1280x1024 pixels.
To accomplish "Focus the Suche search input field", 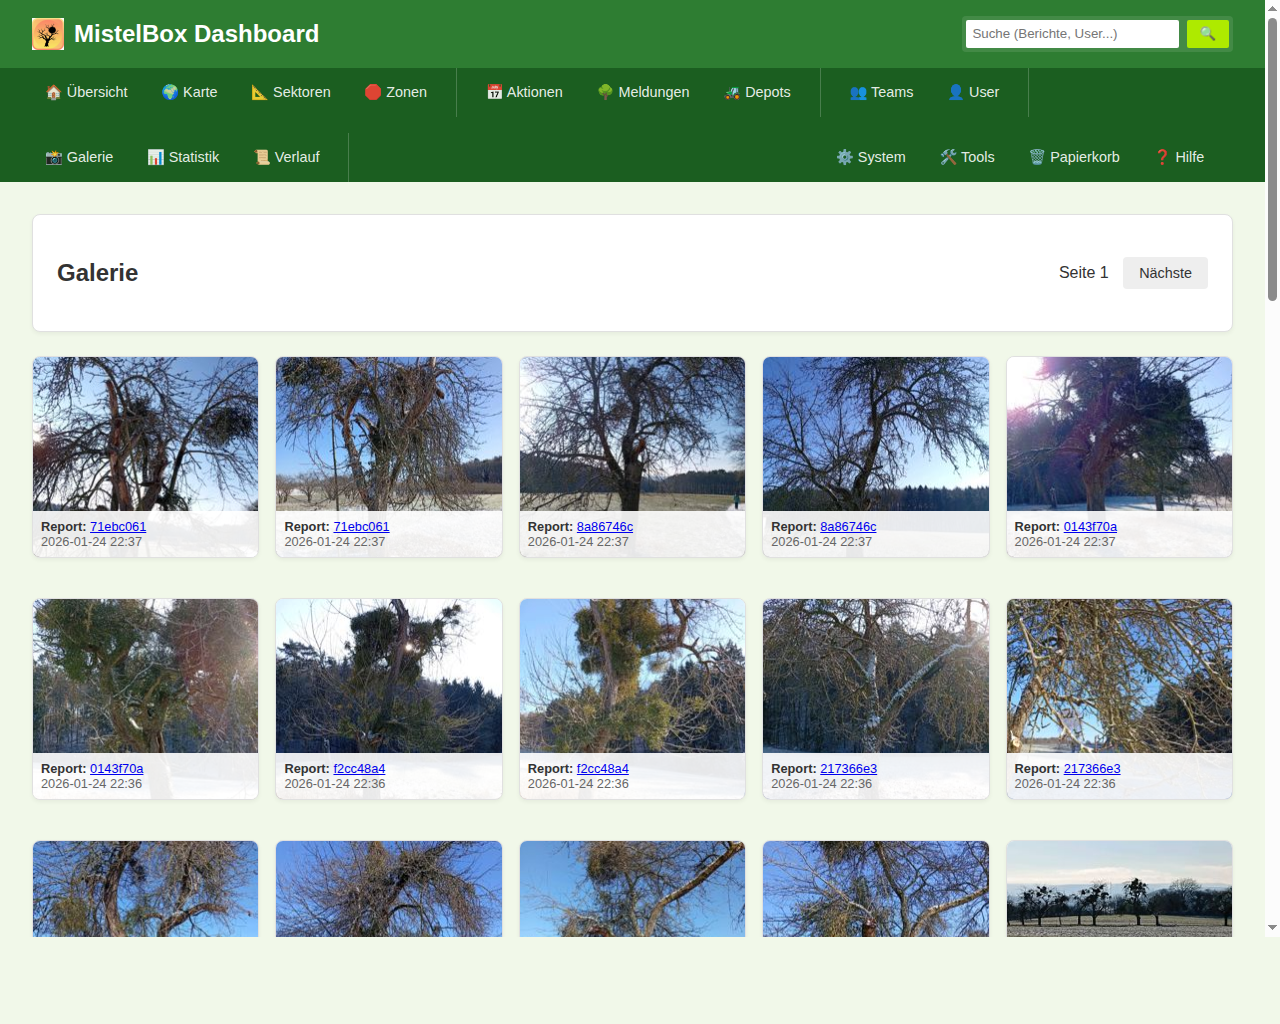I will pyautogui.click(x=1071, y=34).
